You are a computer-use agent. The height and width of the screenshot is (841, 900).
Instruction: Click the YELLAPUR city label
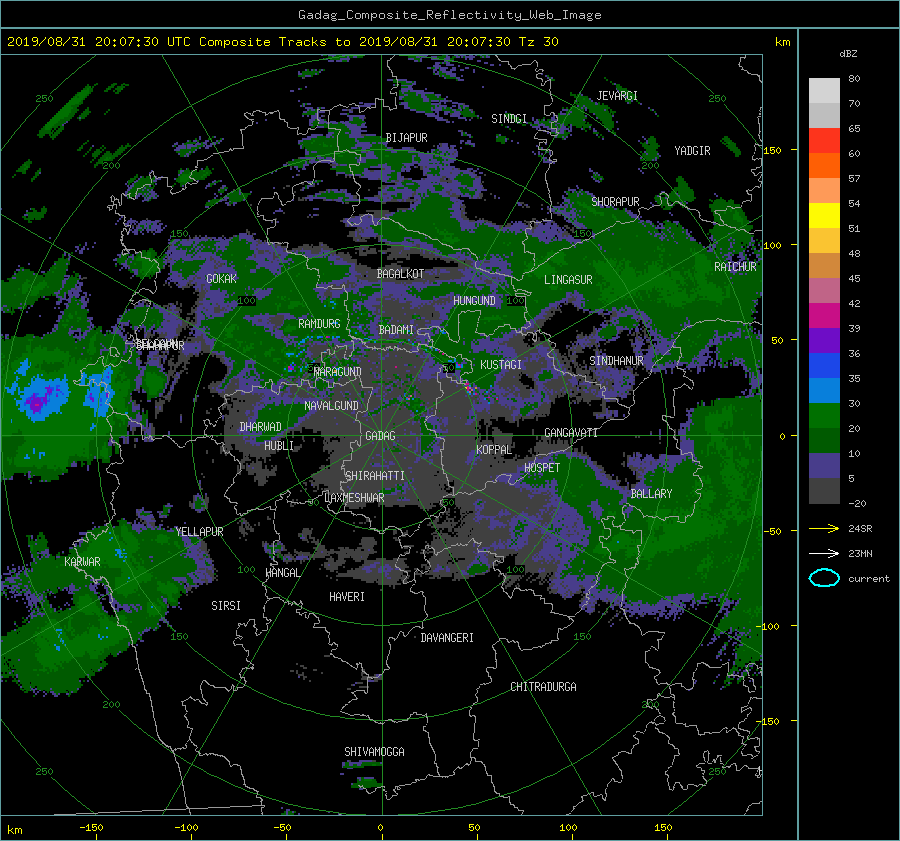click(199, 532)
